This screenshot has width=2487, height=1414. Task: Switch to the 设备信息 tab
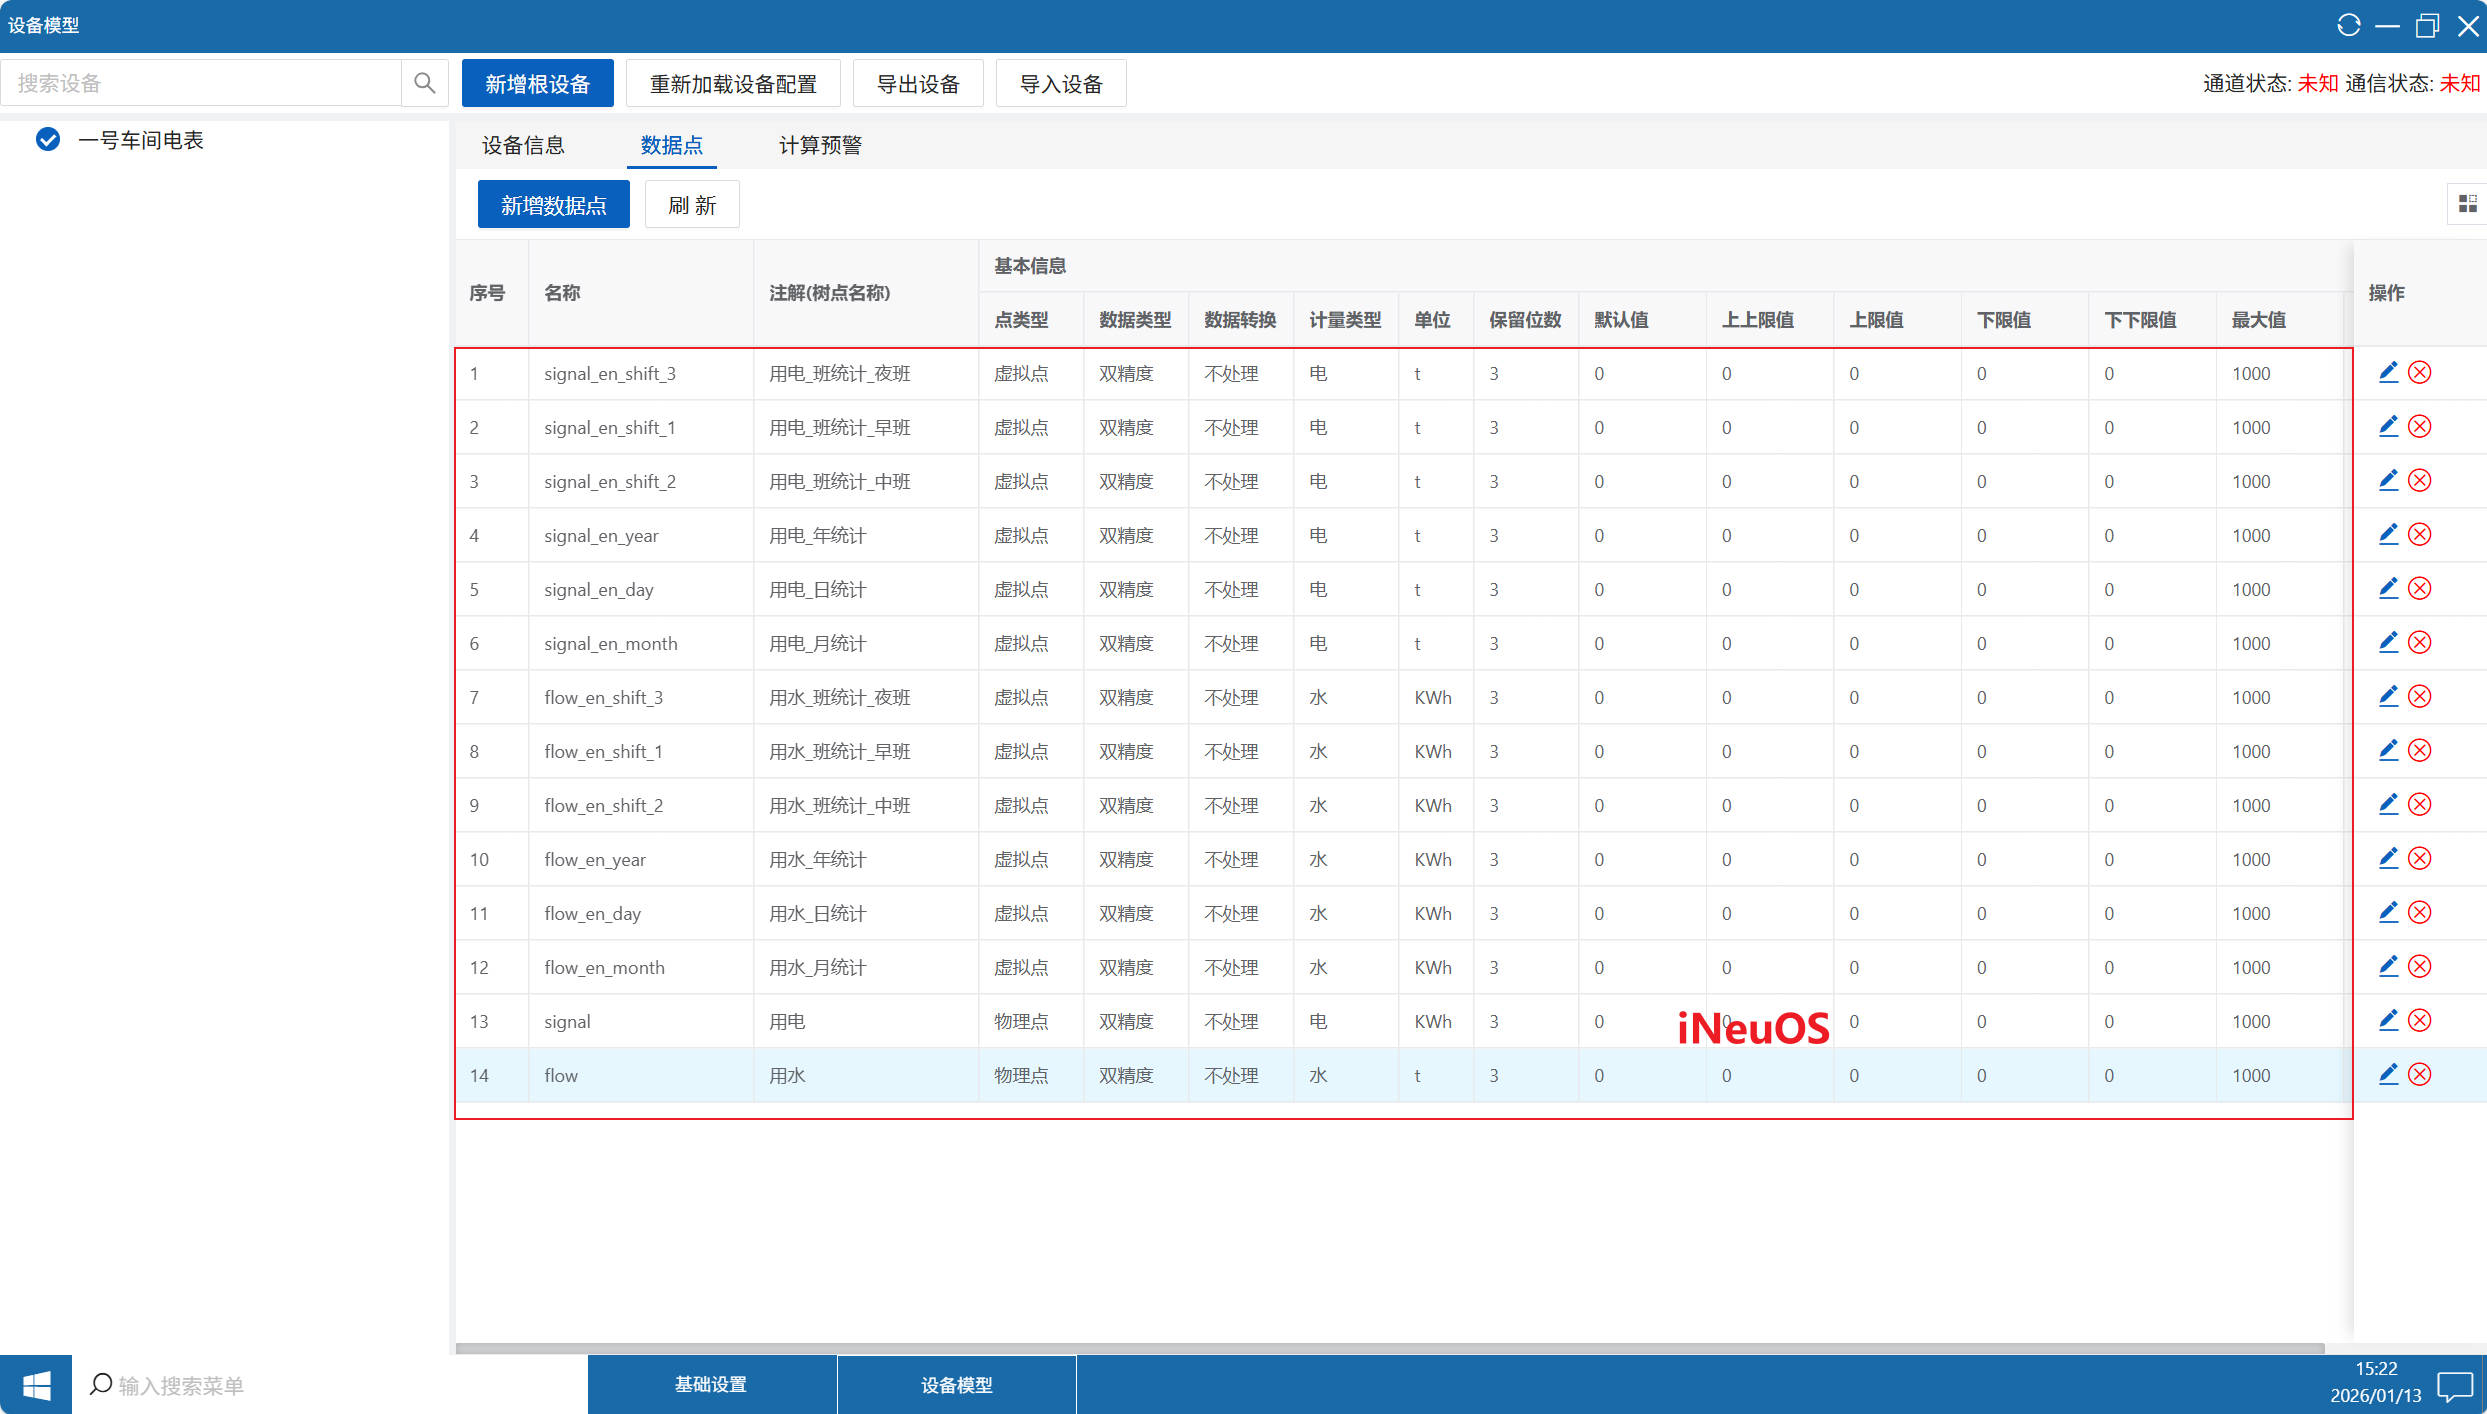pyautogui.click(x=523, y=145)
